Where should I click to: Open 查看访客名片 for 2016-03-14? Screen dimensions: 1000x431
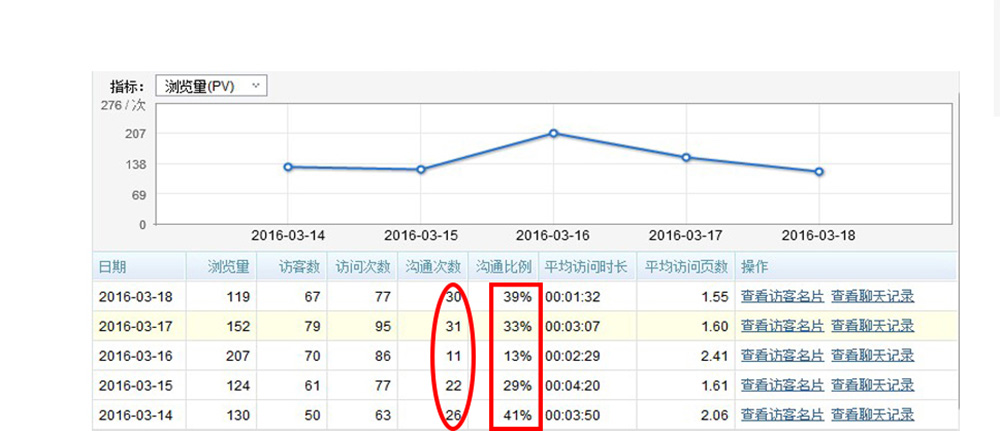[x=782, y=415]
